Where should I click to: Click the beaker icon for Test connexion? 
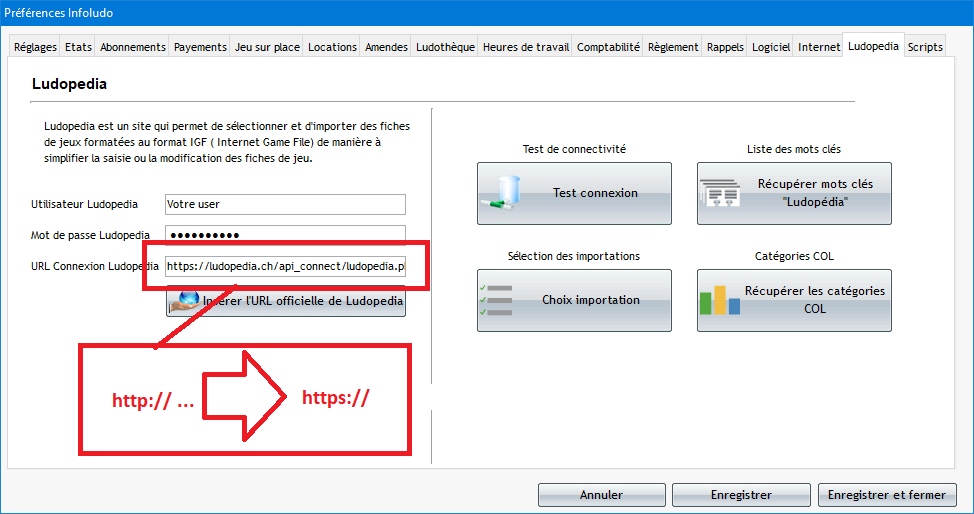click(x=501, y=193)
